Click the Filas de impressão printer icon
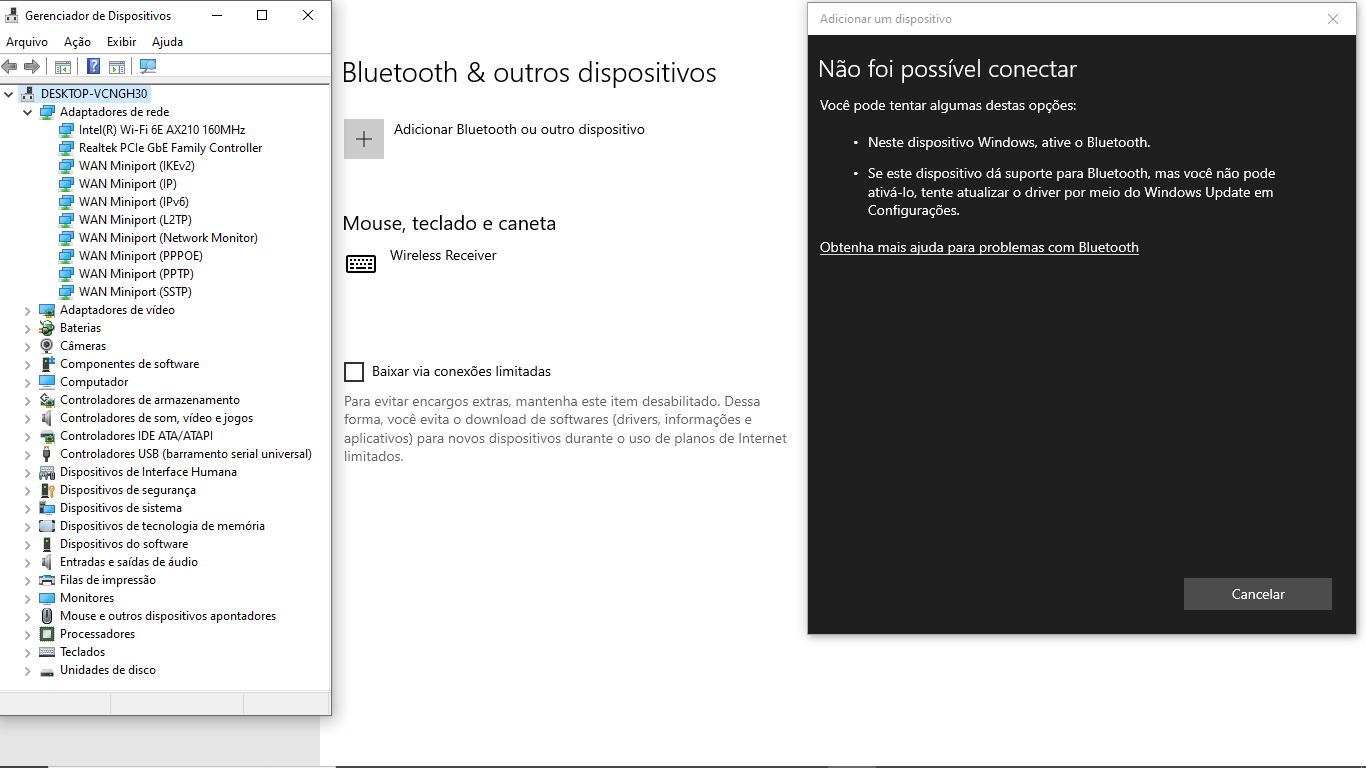The image size is (1366, 768). (47, 580)
